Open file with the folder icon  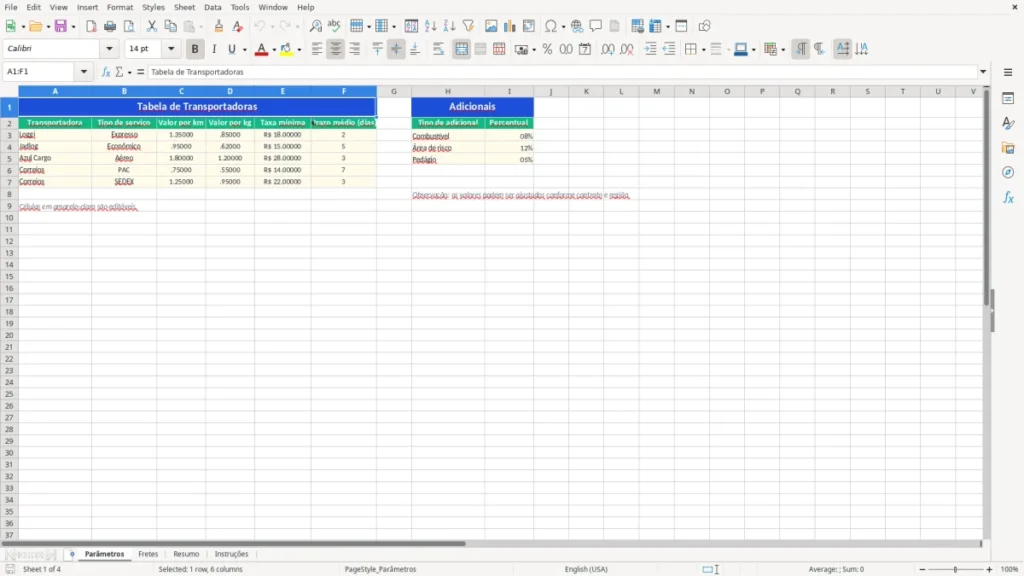coord(35,26)
